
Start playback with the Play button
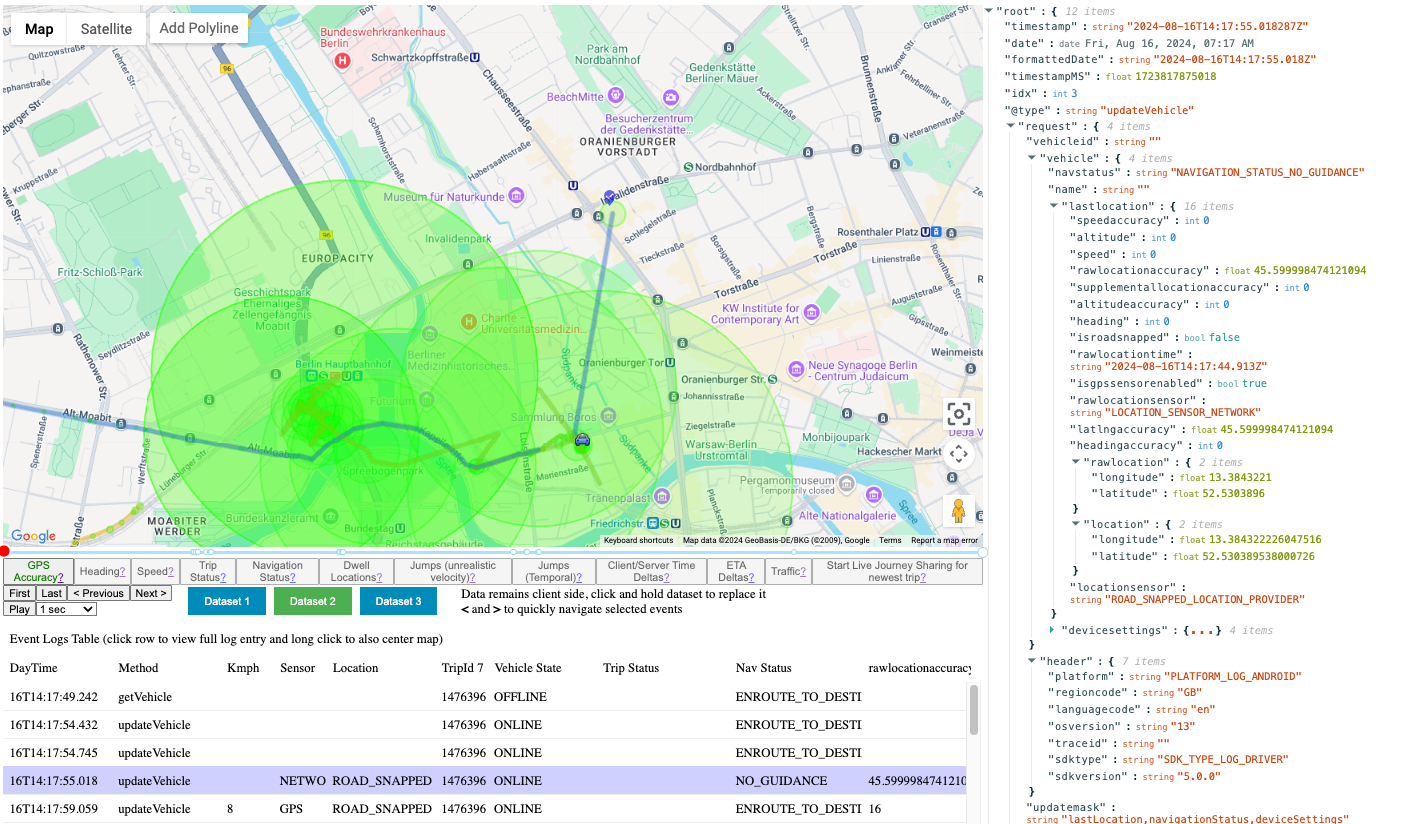(x=19, y=609)
